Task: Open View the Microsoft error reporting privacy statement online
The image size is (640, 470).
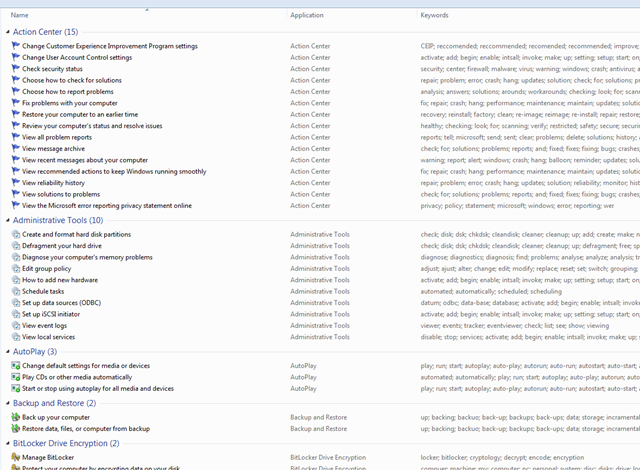Action: pyautogui.click(x=107, y=206)
